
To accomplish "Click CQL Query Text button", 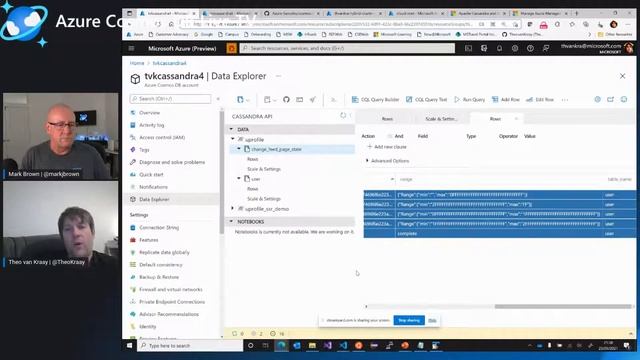I will (x=427, y=100).
